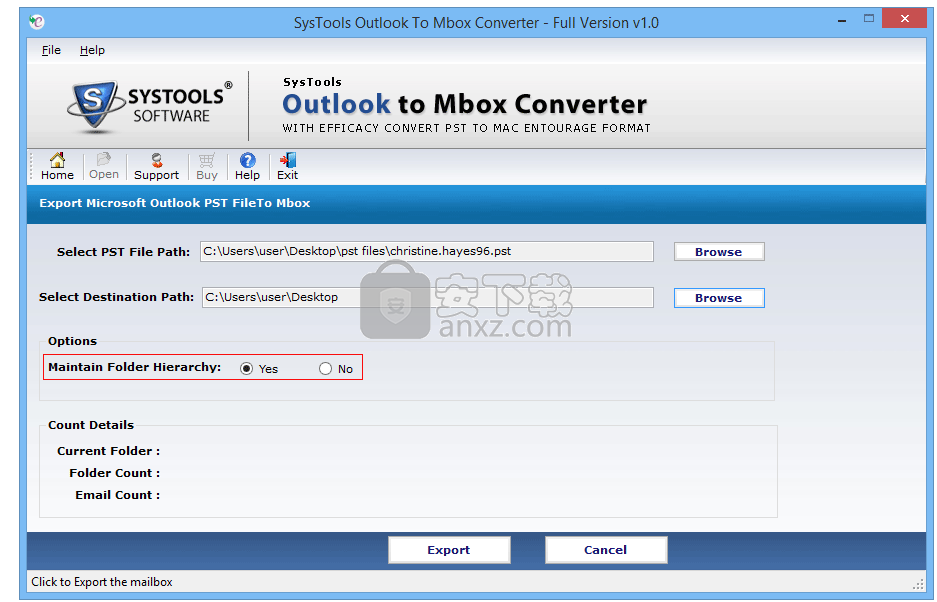This screenshot has height=602, width=937.
Task: Select No for Maintain Folder Hierarchy
Action: point(325,369)
